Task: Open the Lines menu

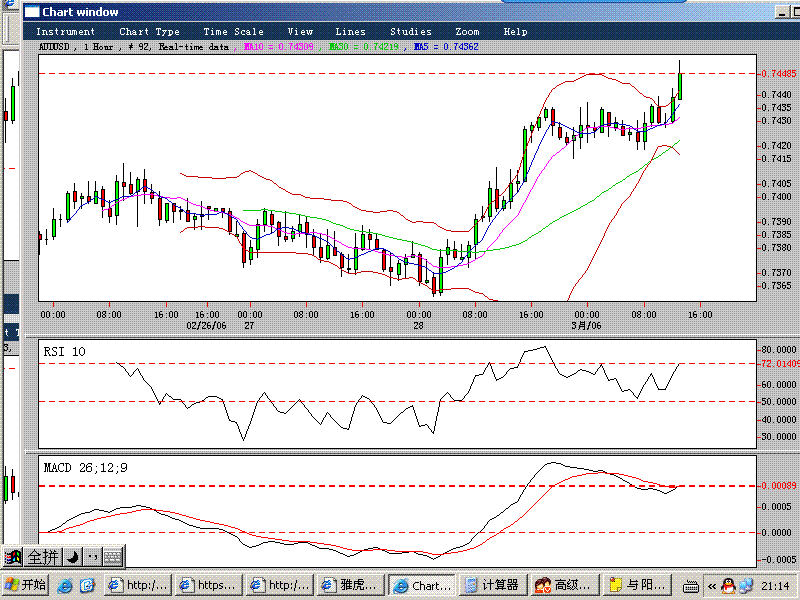Action: pyautogui.click(x=350, y=32)
